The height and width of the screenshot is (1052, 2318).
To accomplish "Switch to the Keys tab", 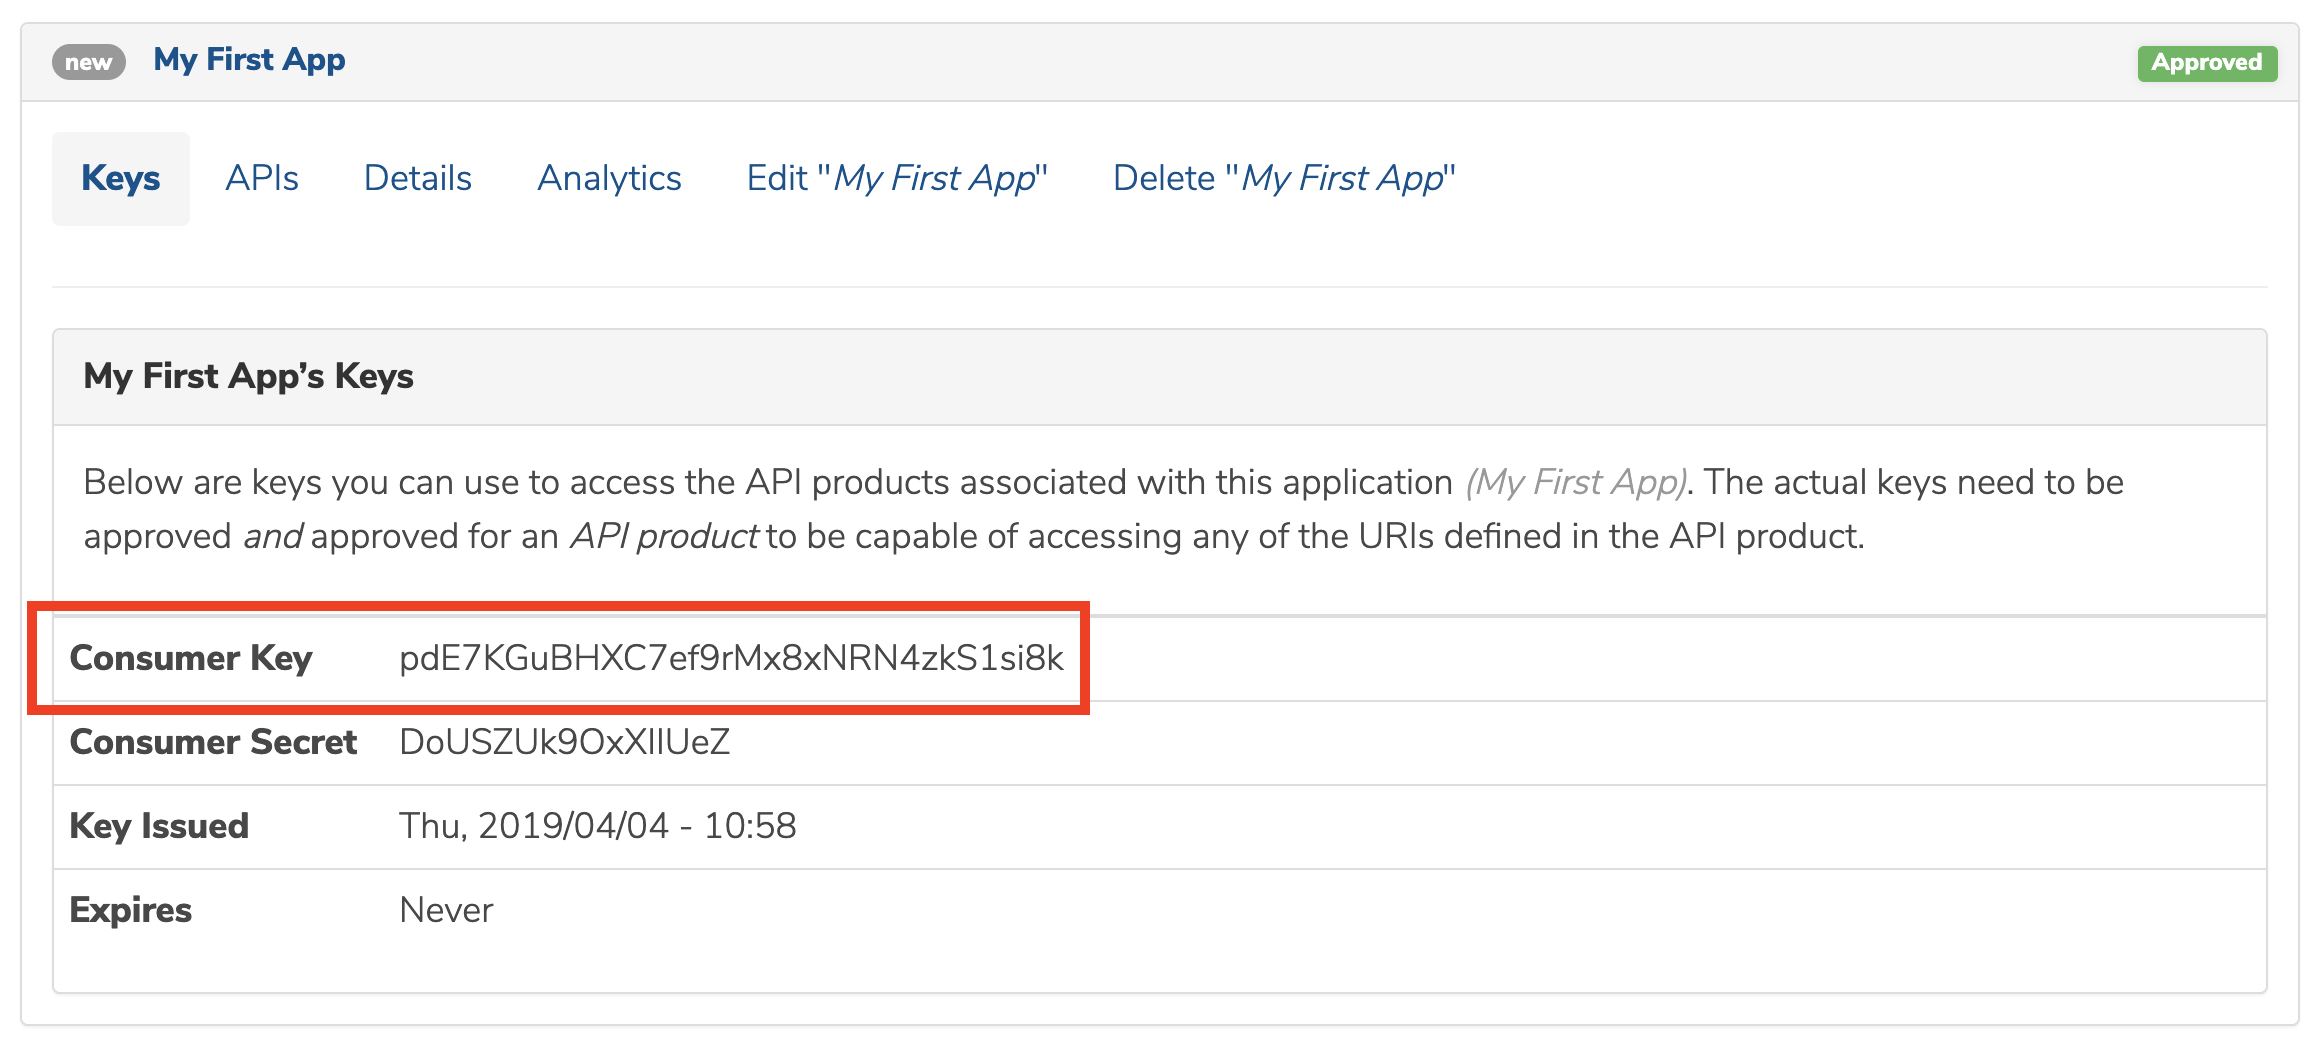I will (x=120, y=178).
